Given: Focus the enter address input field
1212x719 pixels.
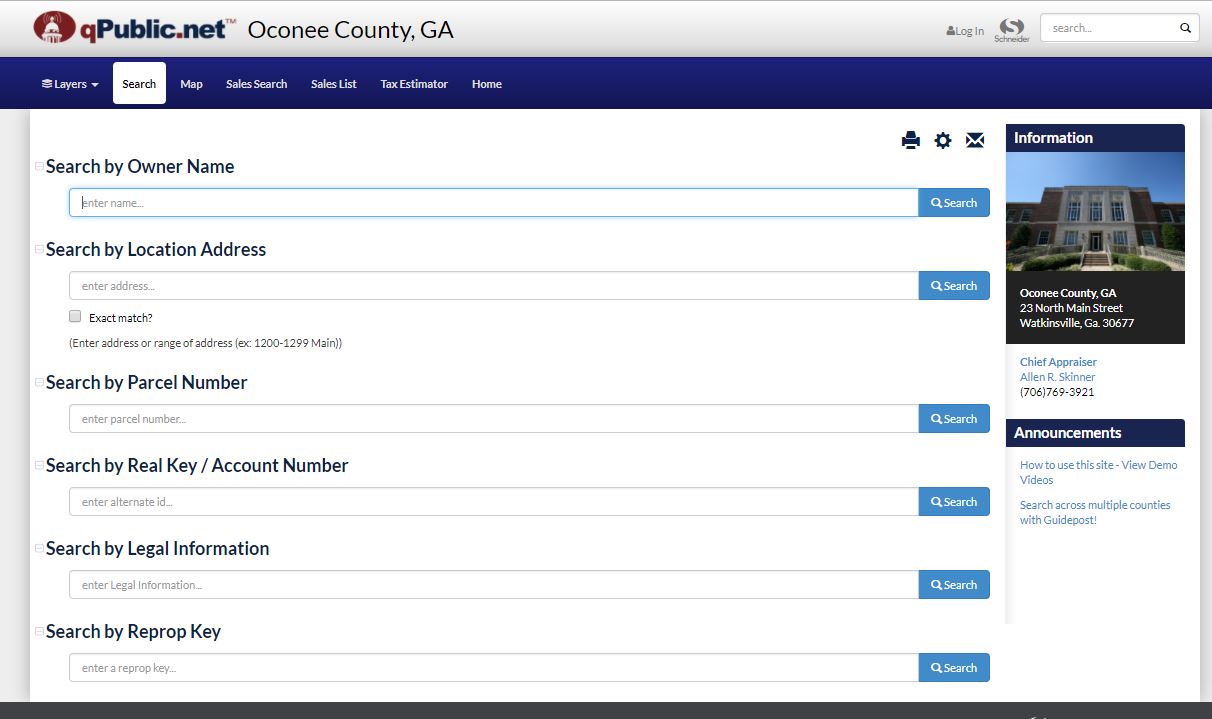Looking at the screenshot, I should [x=494, y=286].
